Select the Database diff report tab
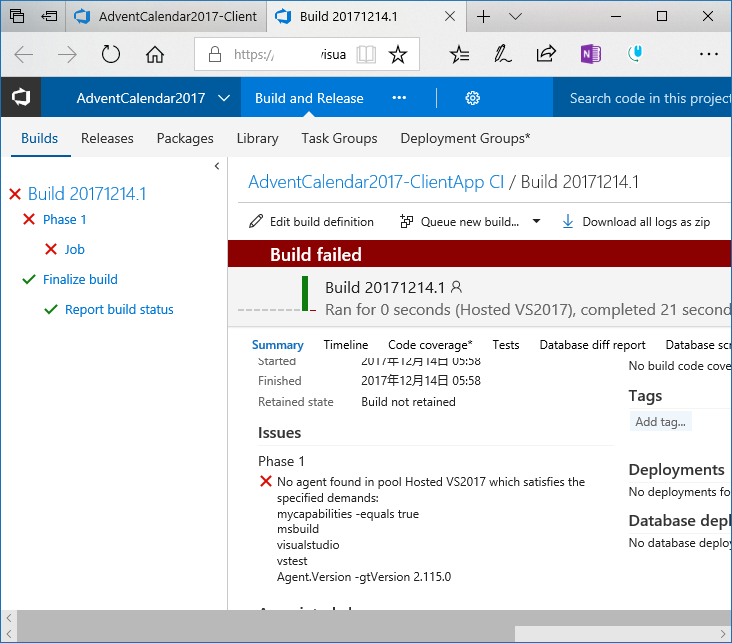Viewport: 732px width, 643px height. tap(592, 345)
